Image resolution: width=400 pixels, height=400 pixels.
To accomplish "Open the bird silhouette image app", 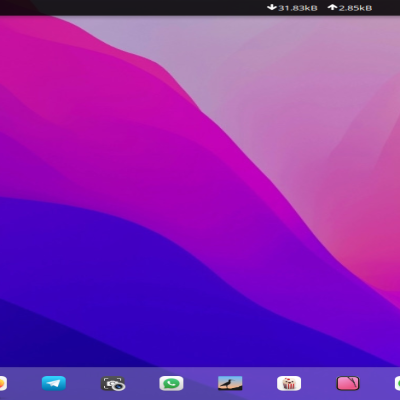I will tap(230, 383).
